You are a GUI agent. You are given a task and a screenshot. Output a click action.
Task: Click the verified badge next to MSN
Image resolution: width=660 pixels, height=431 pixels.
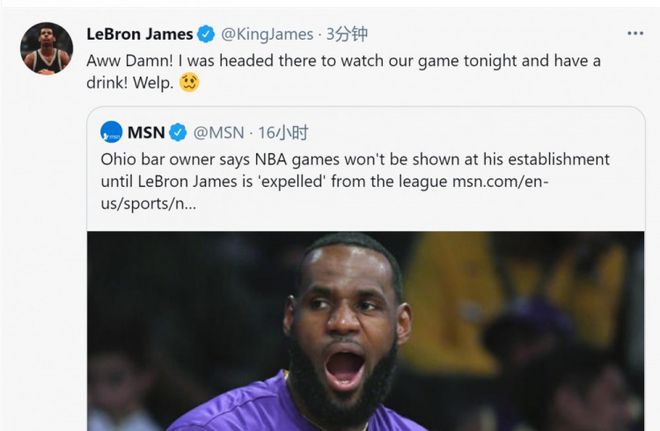point(178,132)
